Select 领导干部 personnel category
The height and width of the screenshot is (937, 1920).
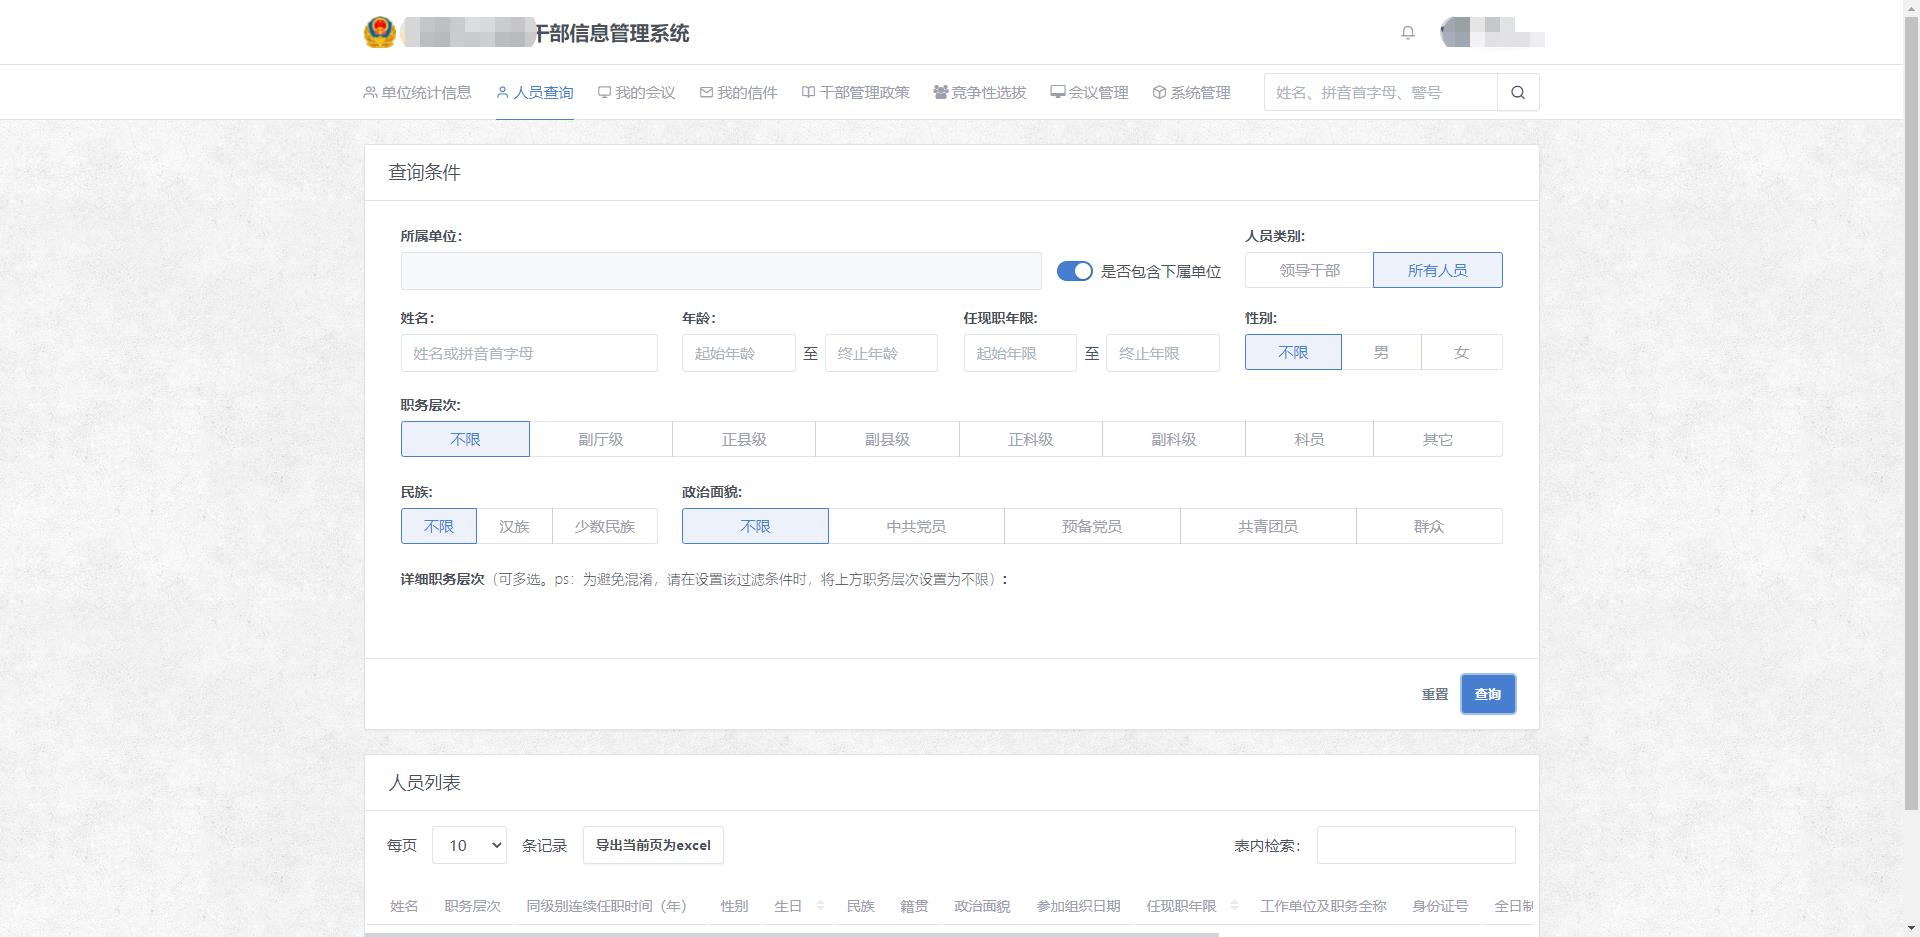point(1309,271)
